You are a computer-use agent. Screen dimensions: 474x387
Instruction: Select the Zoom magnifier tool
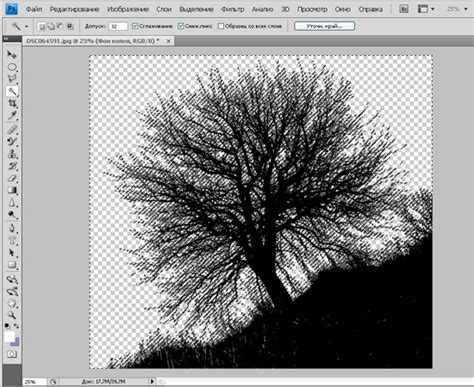click(x=12, y=315)
